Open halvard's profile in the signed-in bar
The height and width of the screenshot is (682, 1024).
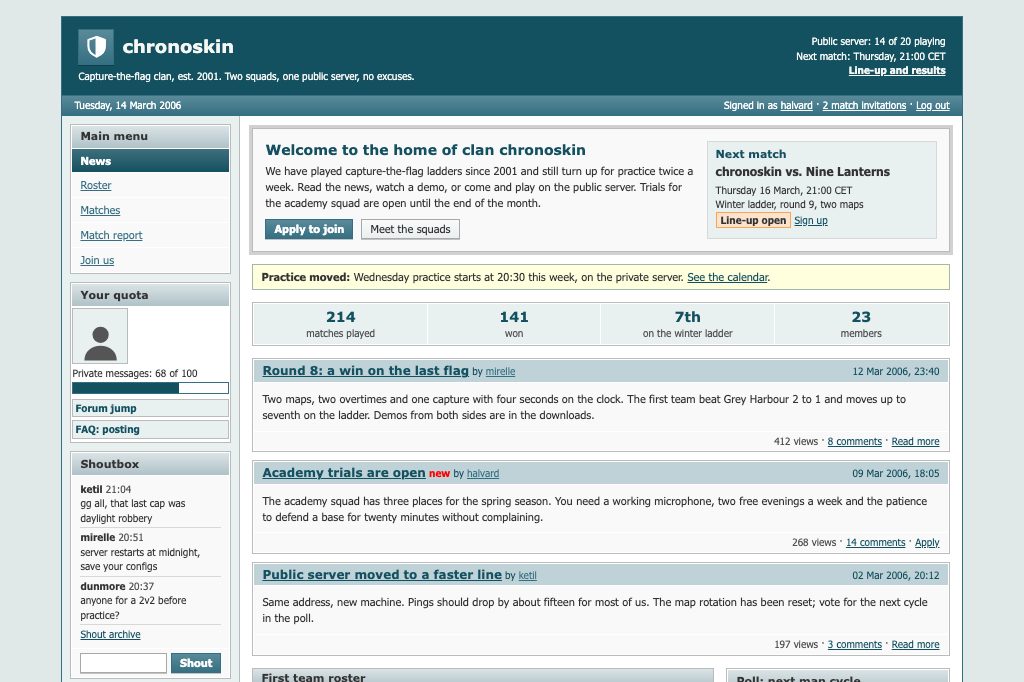(796, 105)
